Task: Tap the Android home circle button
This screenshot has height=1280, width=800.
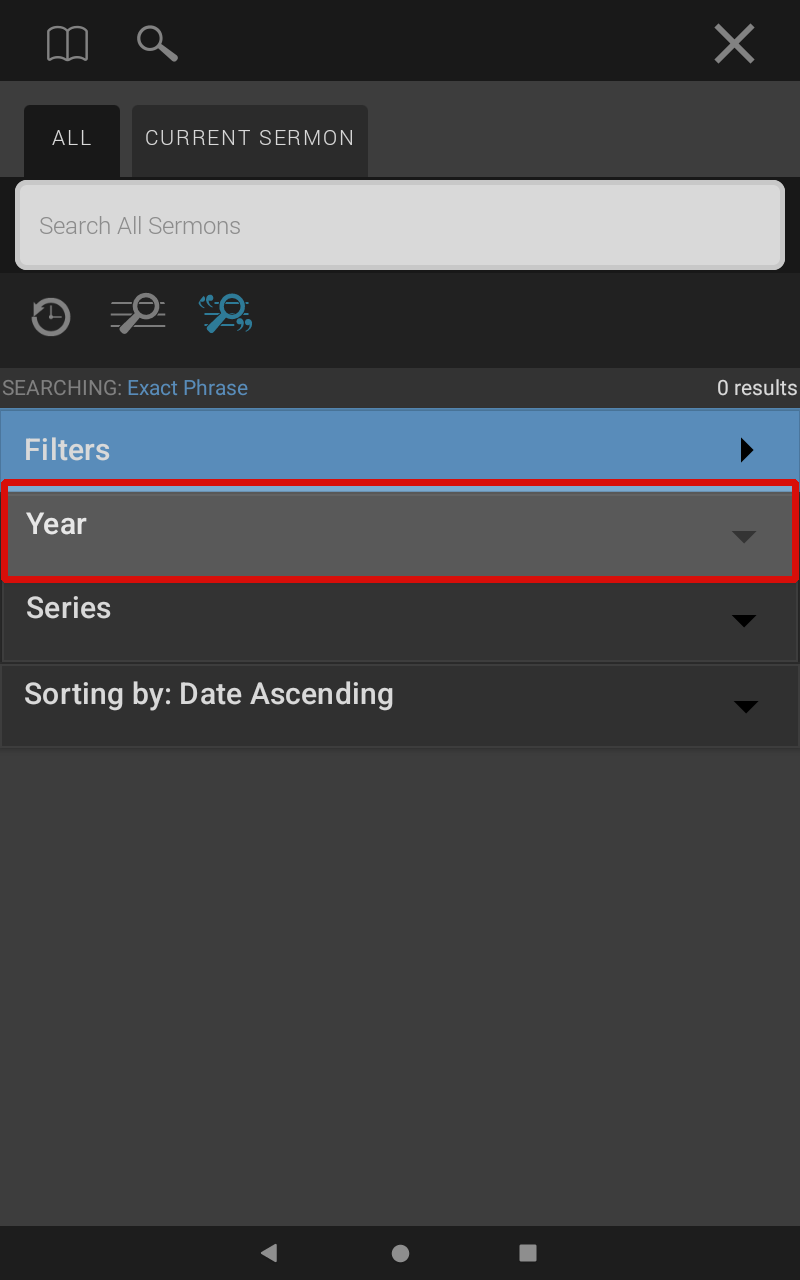Action: point(400,1252)
